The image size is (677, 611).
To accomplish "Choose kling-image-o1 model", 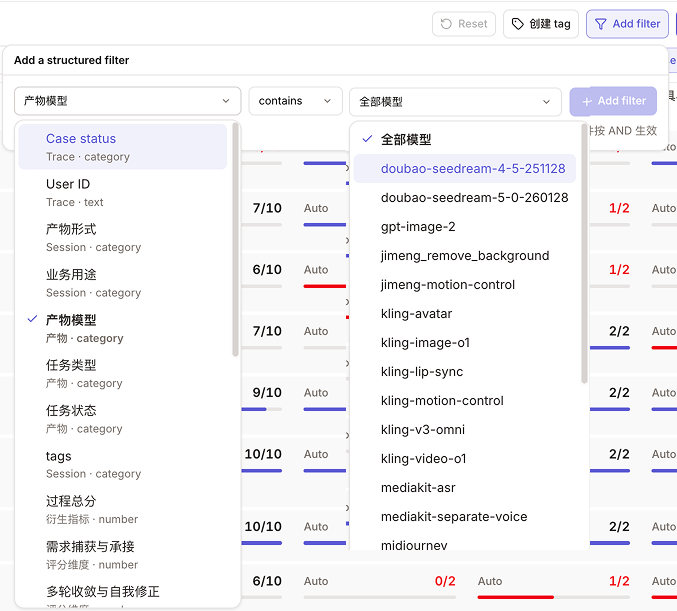I will [465, 342].
